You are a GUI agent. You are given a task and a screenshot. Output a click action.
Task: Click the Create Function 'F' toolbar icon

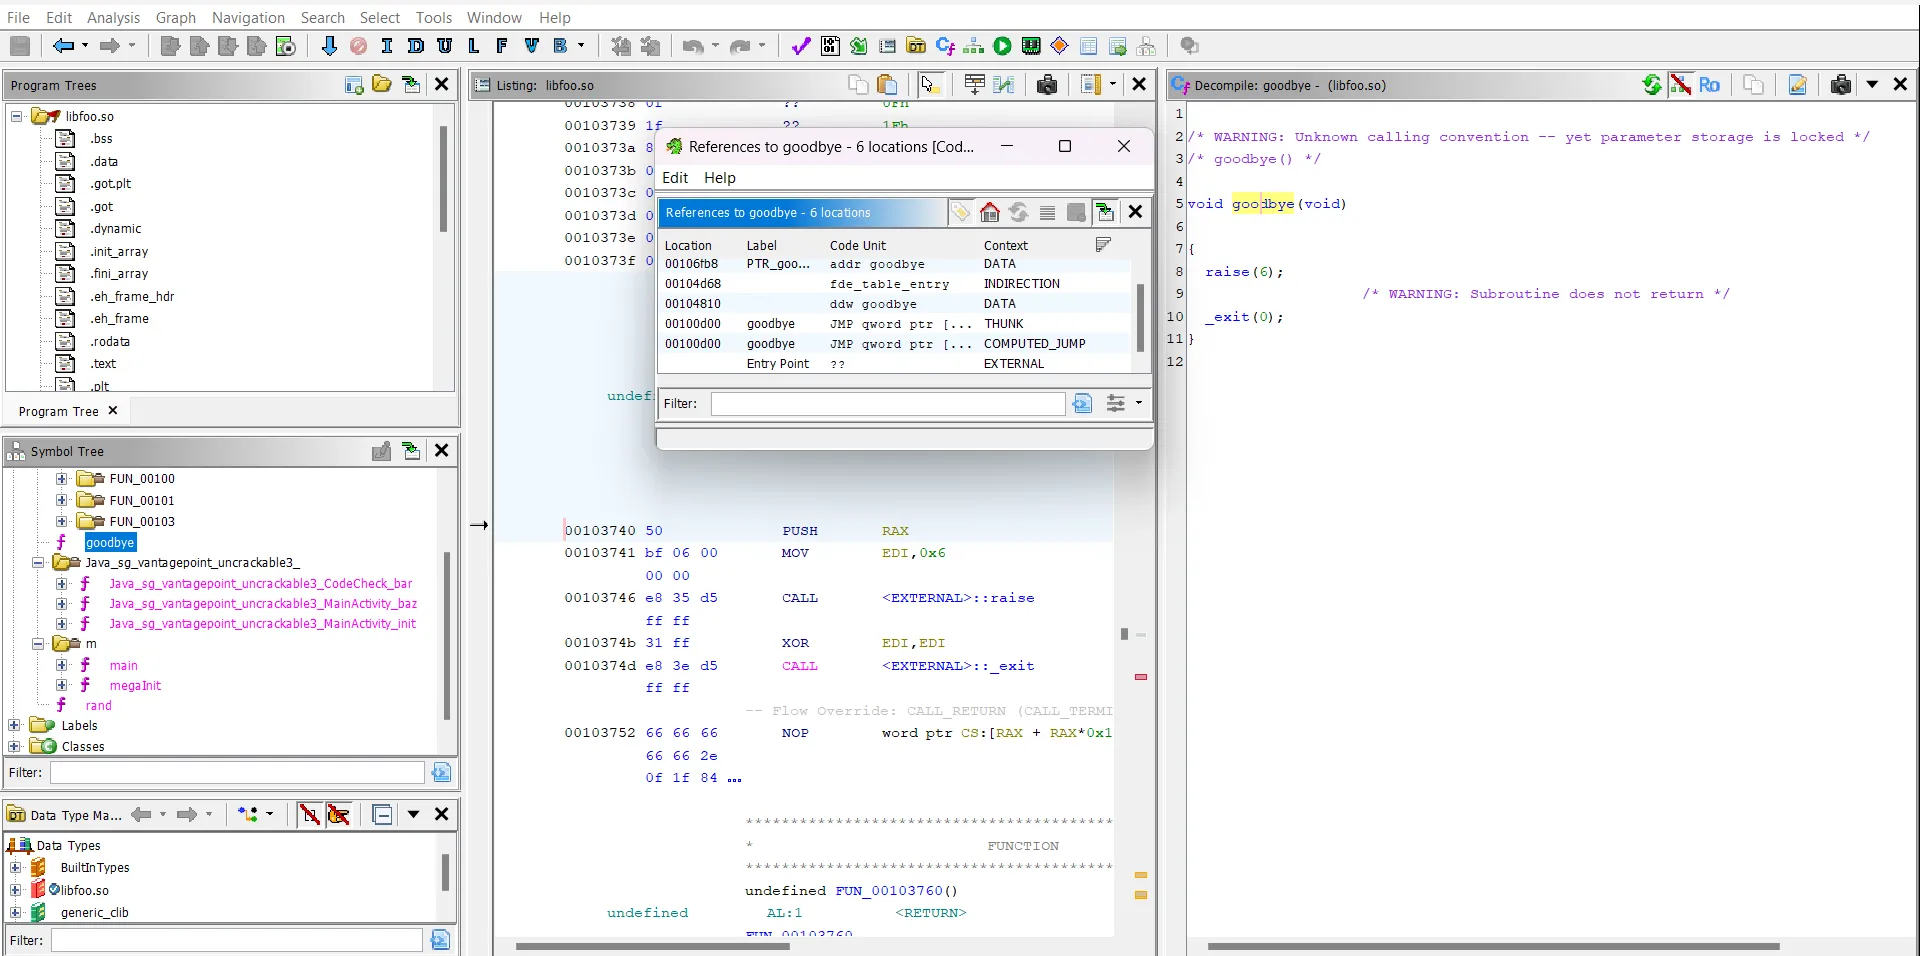pos(502,46)
